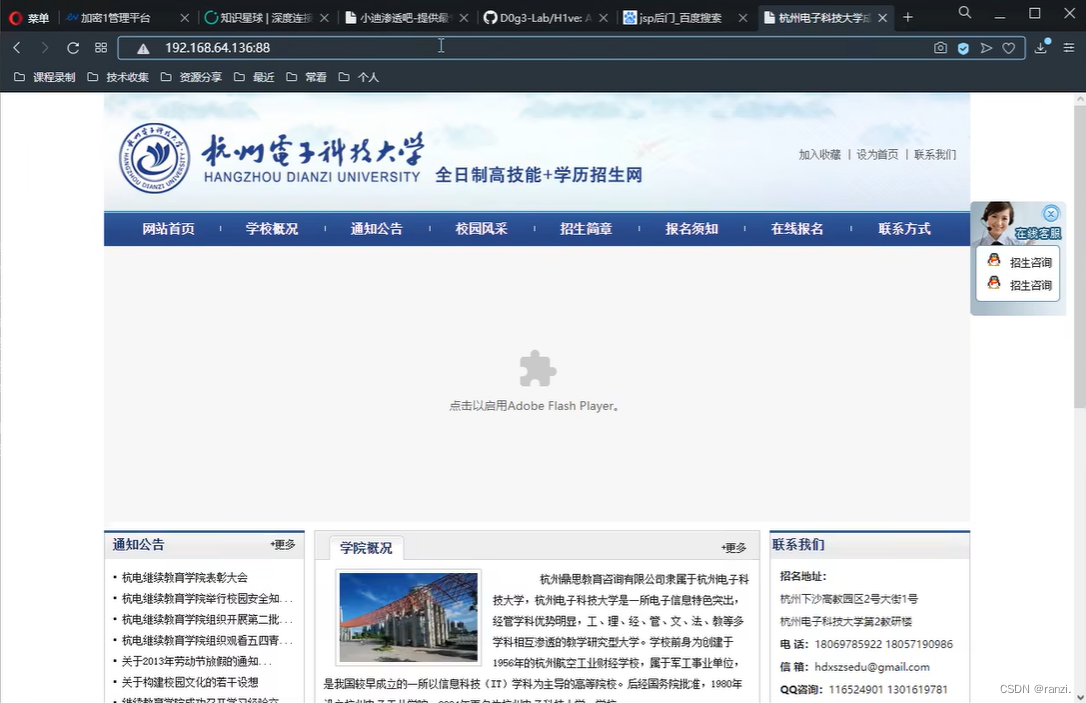Open notice 关于2013年劳动节放假的通知
The width and height of the screenshot is (1086, 703).
tap(197, 661)
